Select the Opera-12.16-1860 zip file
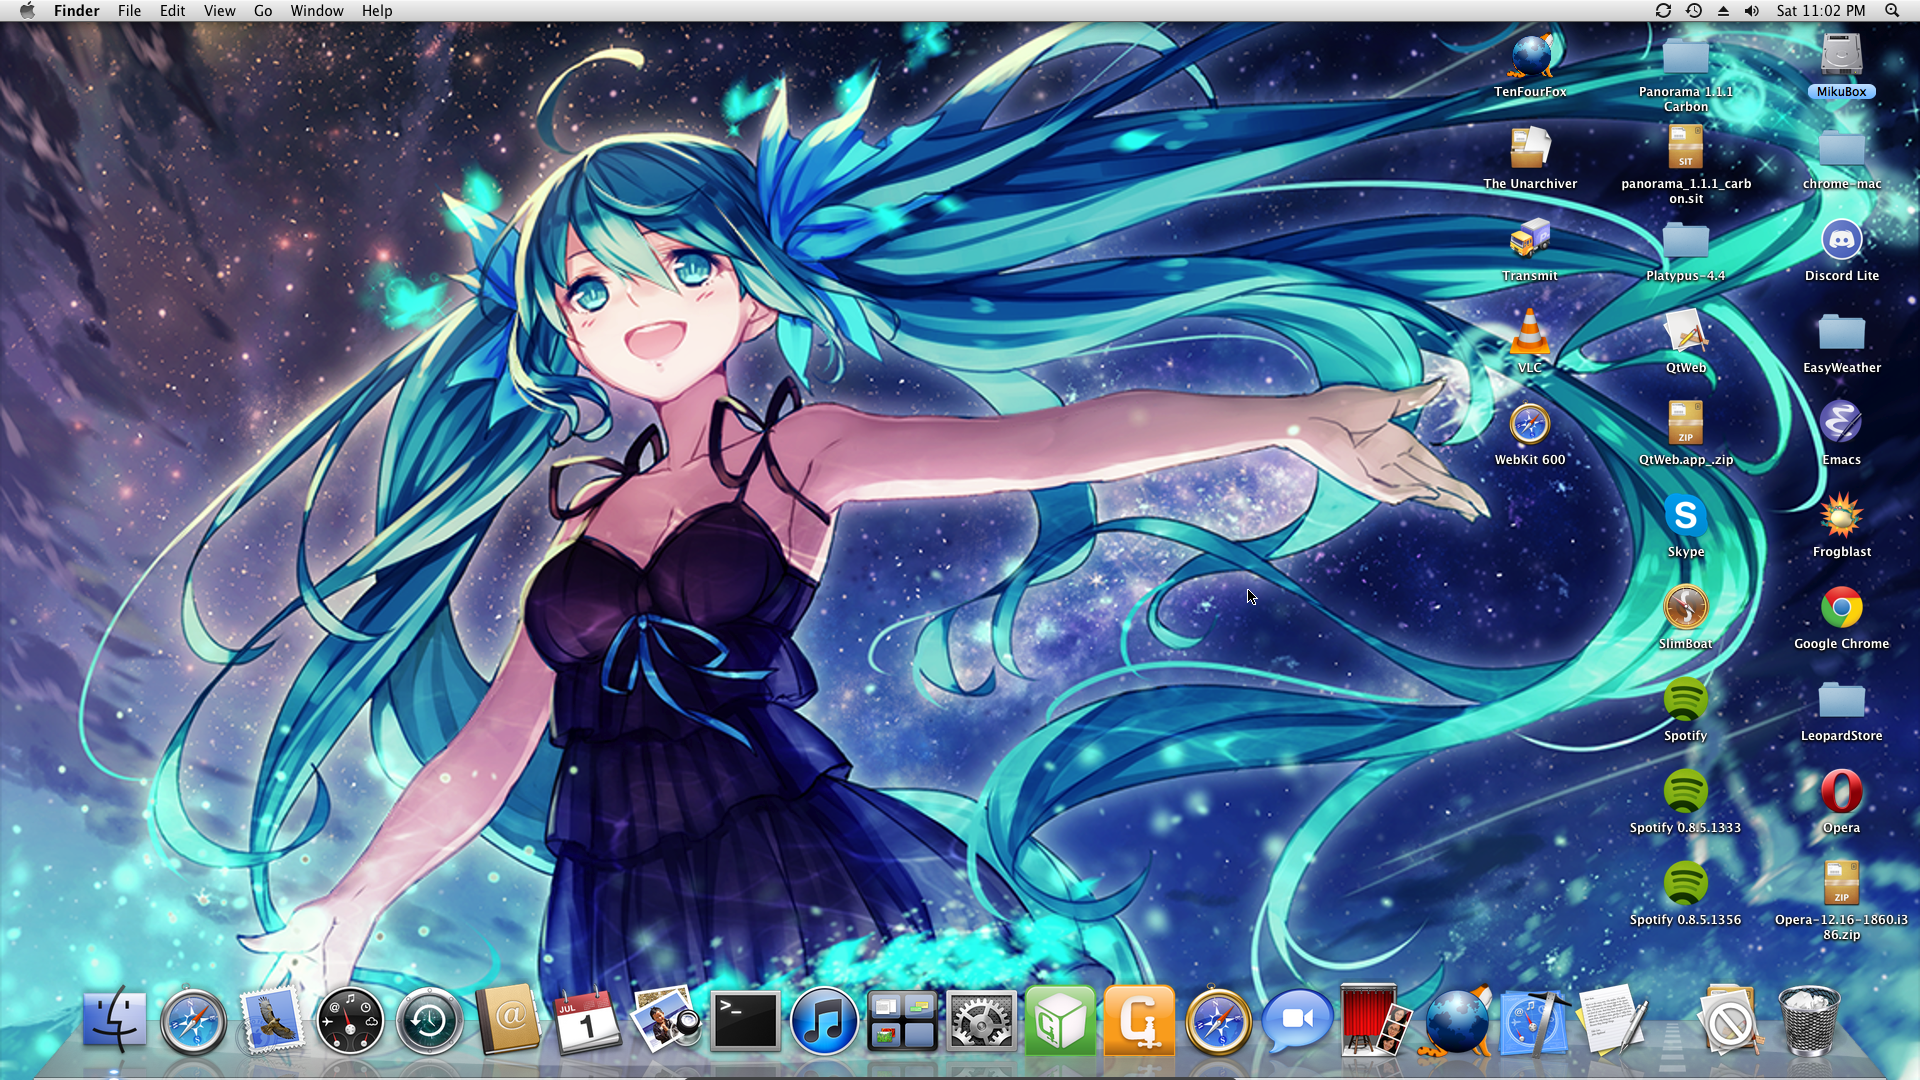The width and height of the screenshot is (1920, 1080). point(1841,884)
